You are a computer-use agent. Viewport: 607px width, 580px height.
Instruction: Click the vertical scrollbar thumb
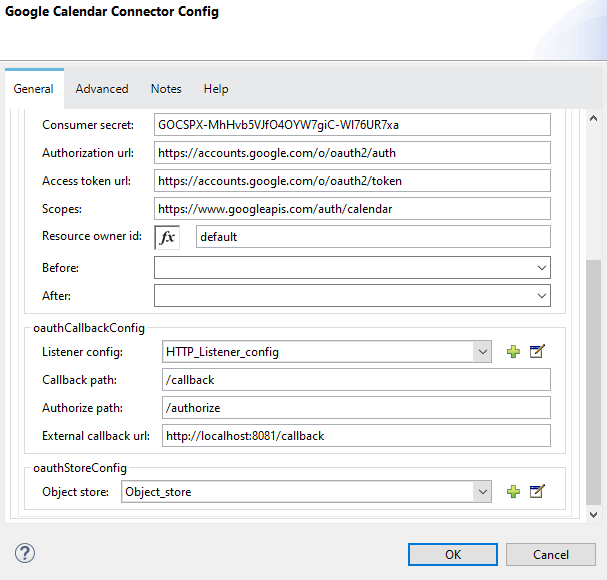click(x=593, y=383)
